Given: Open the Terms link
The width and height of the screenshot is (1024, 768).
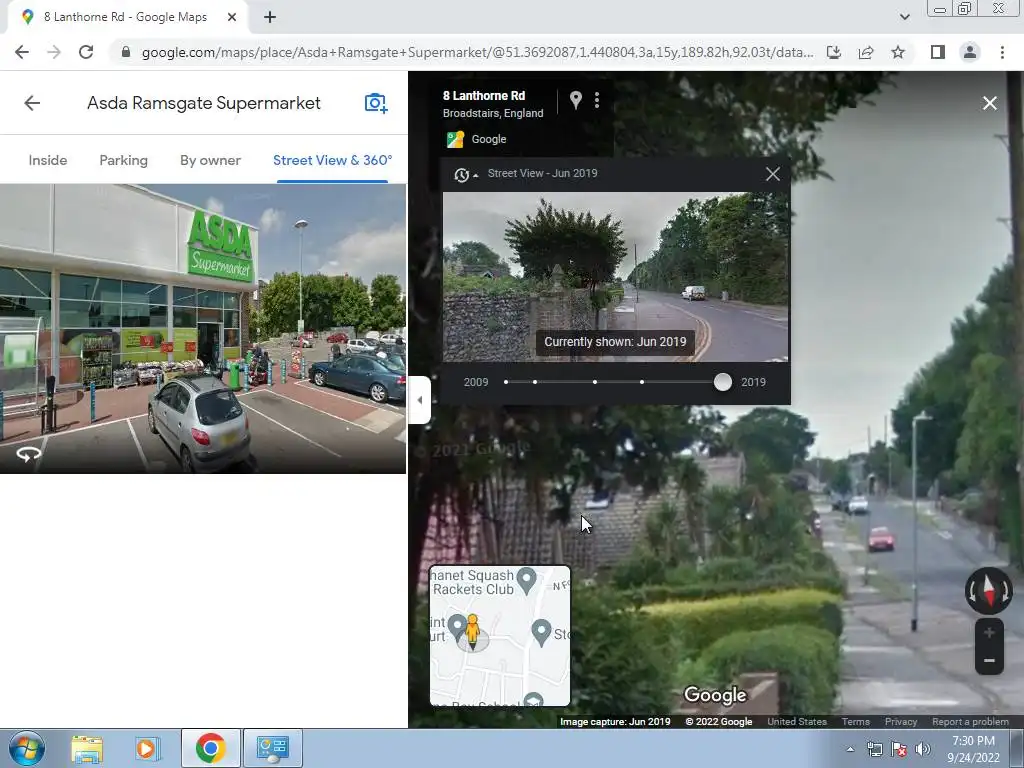Looking at the screenshot, I should click(x=856, y=722).
